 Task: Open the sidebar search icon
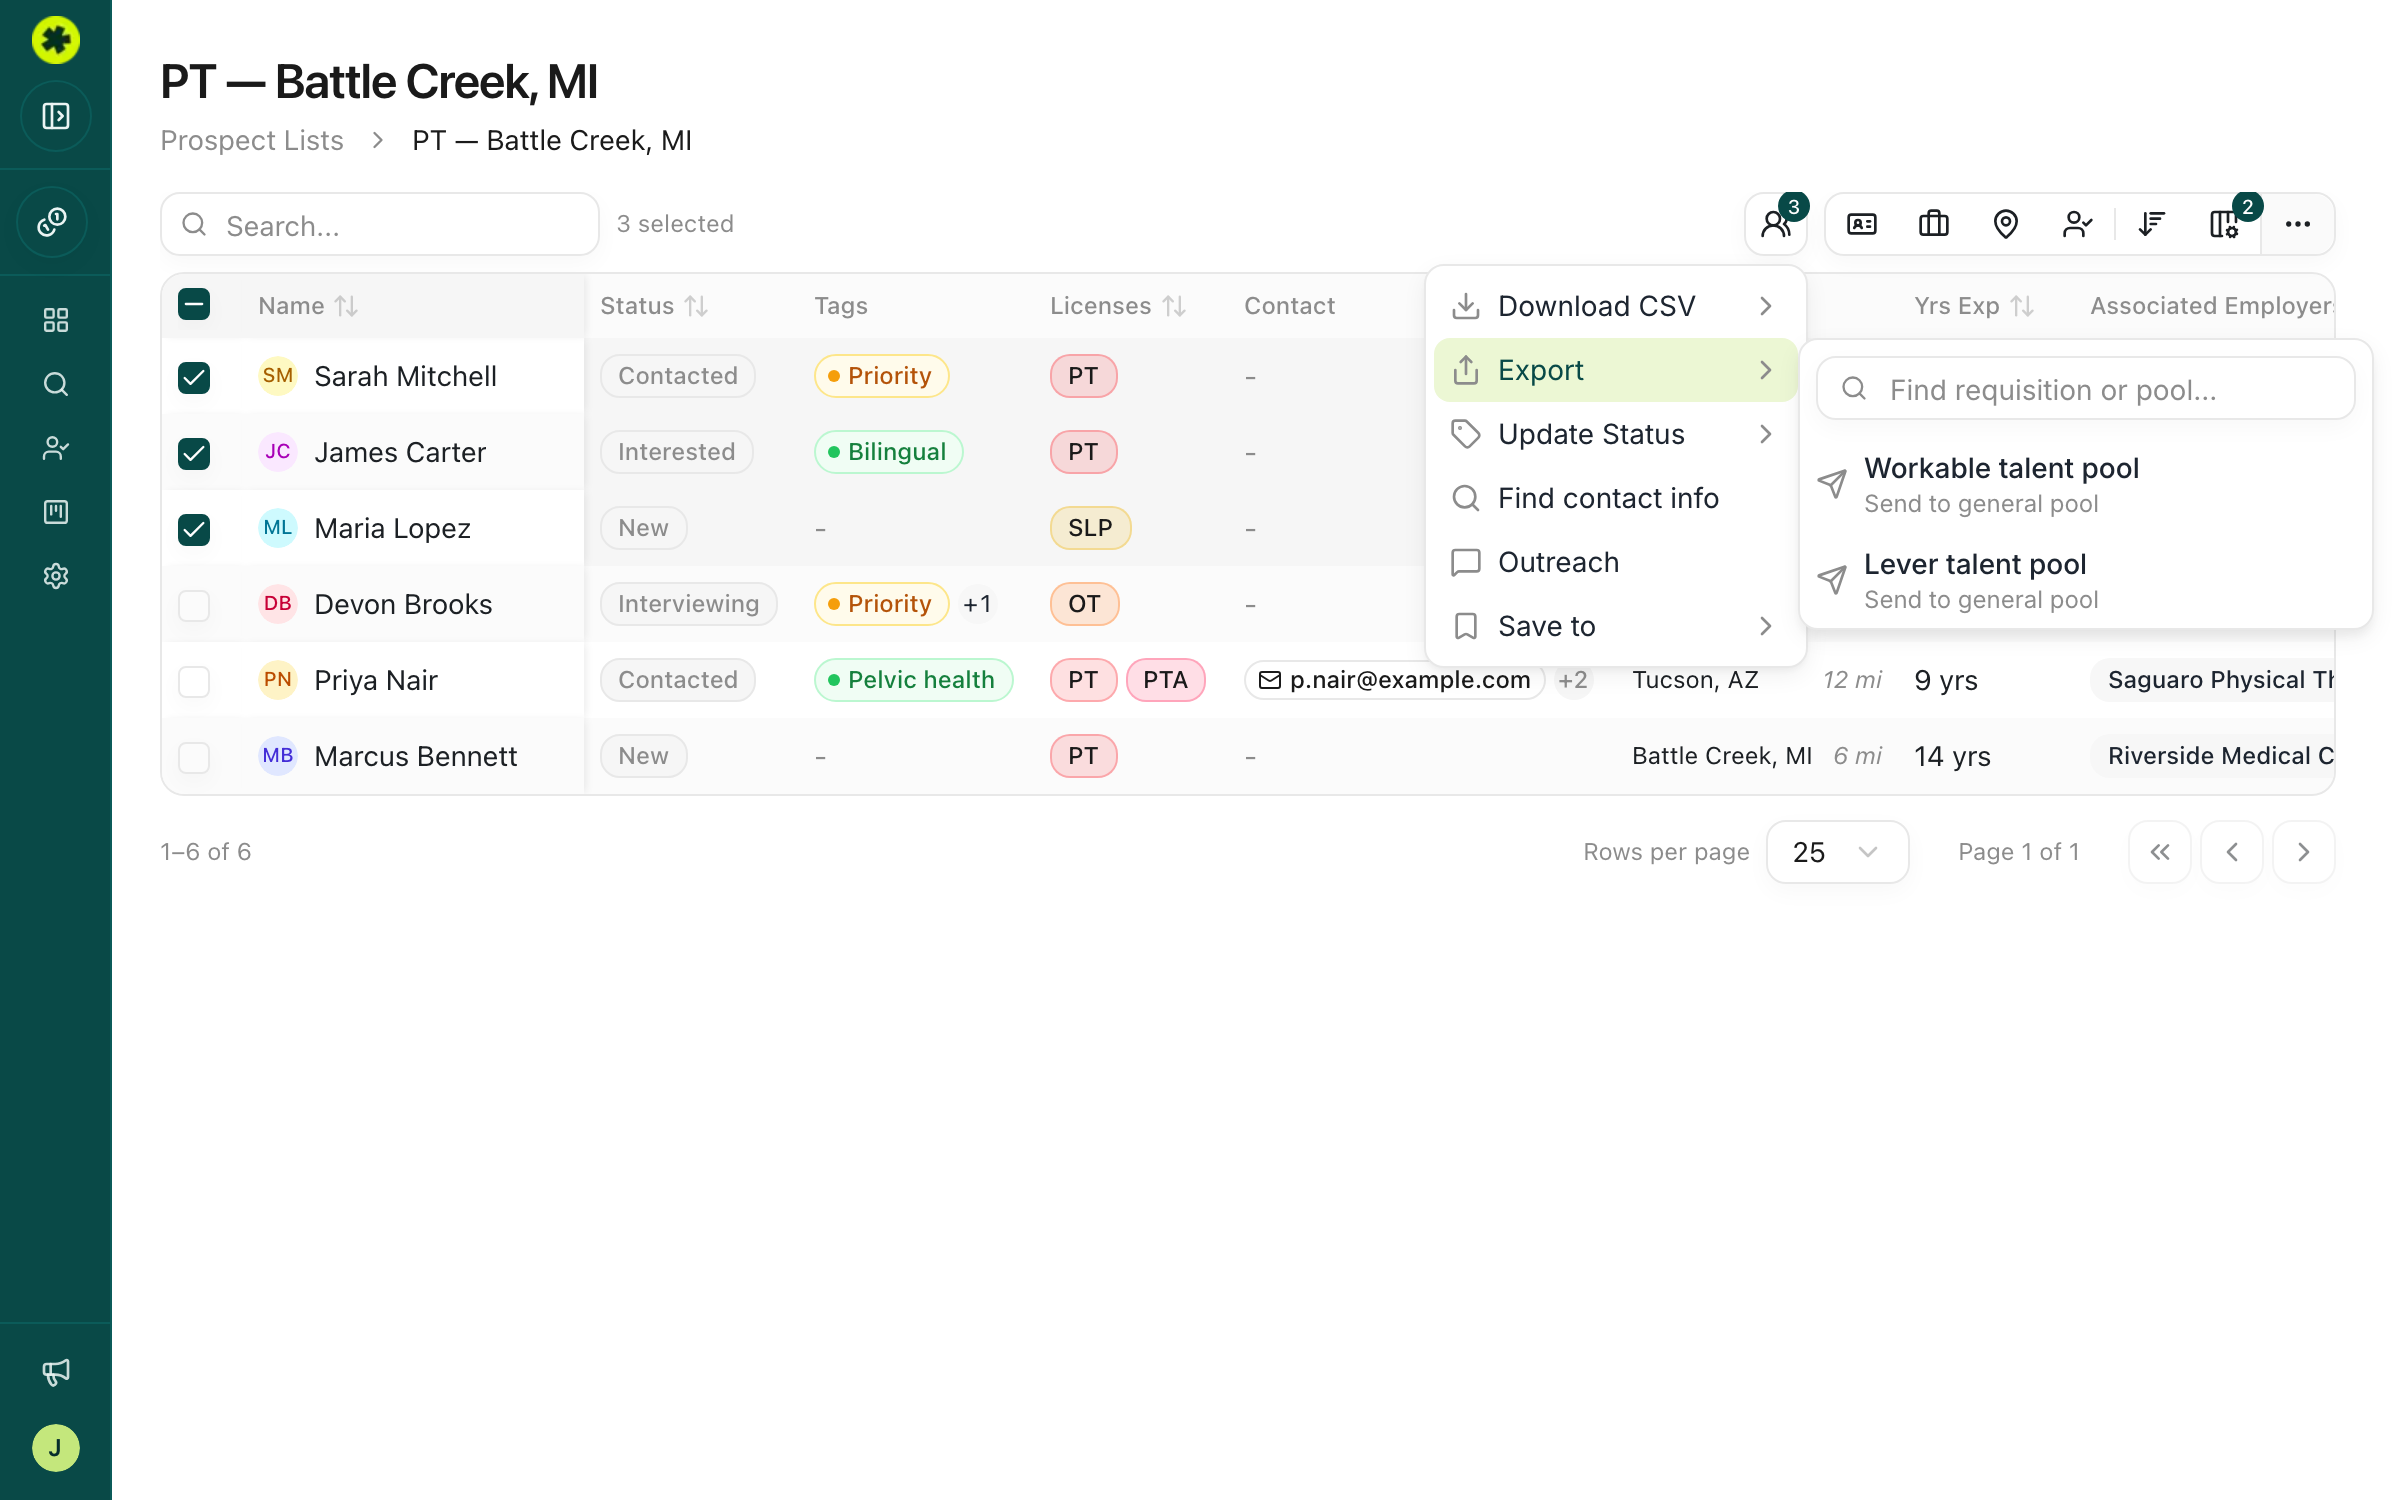click(56, 384)
